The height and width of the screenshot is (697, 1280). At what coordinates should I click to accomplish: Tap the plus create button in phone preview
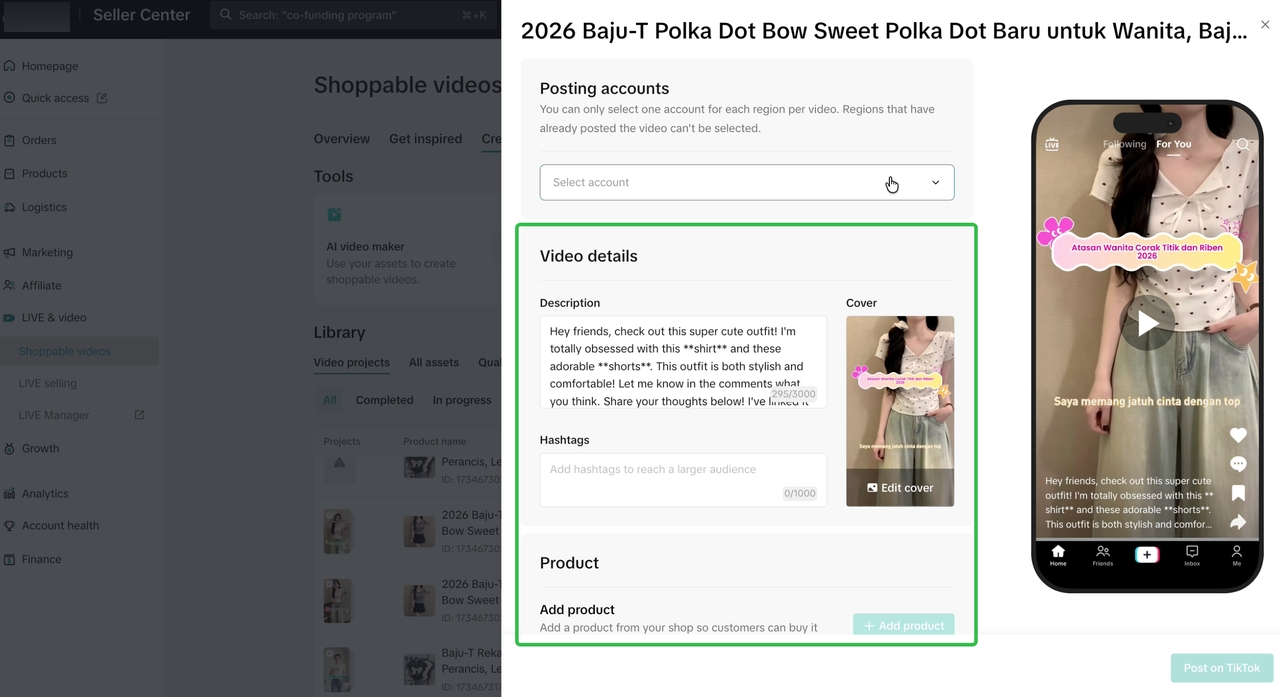click(1147, 555)
